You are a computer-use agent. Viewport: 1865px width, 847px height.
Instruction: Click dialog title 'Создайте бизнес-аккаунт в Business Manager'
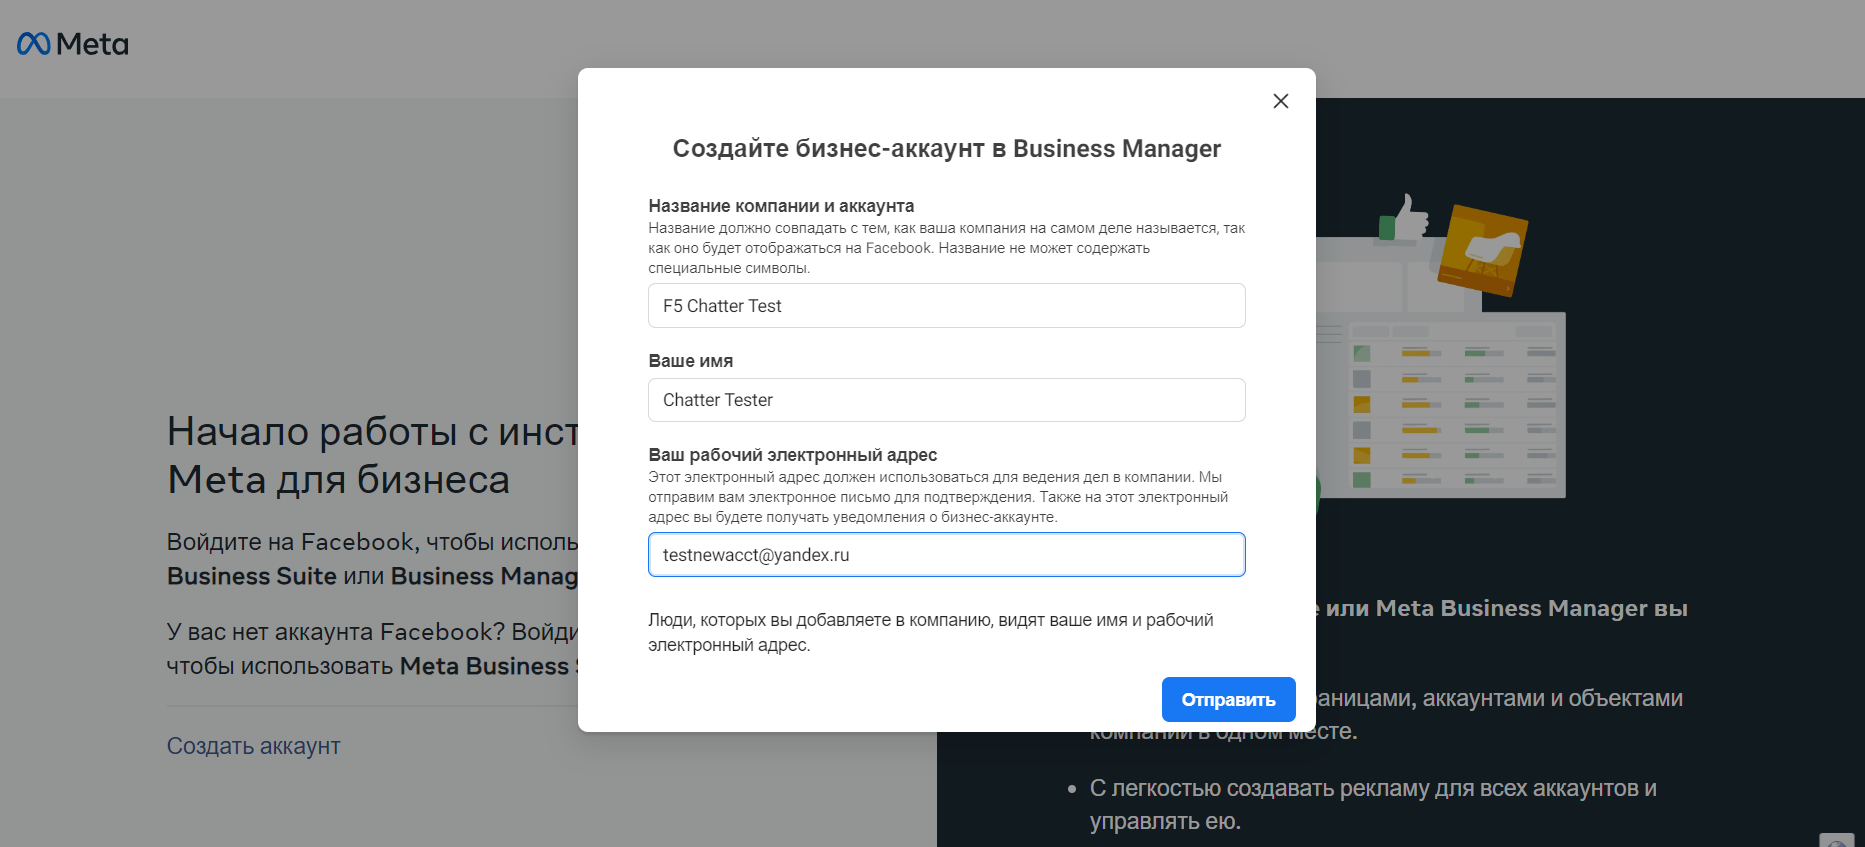[946, 149]
